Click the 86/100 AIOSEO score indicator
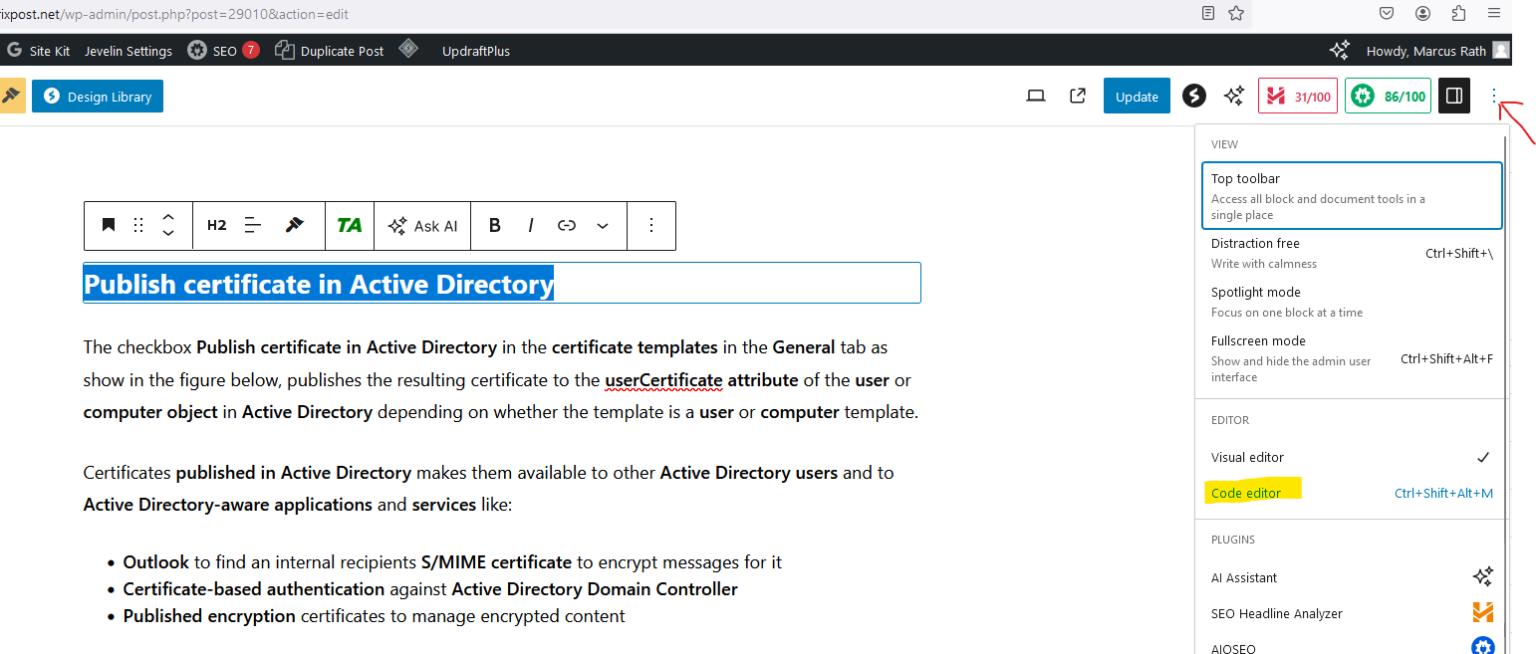This screenshot has width=1536, height=654. point(1388,95)
